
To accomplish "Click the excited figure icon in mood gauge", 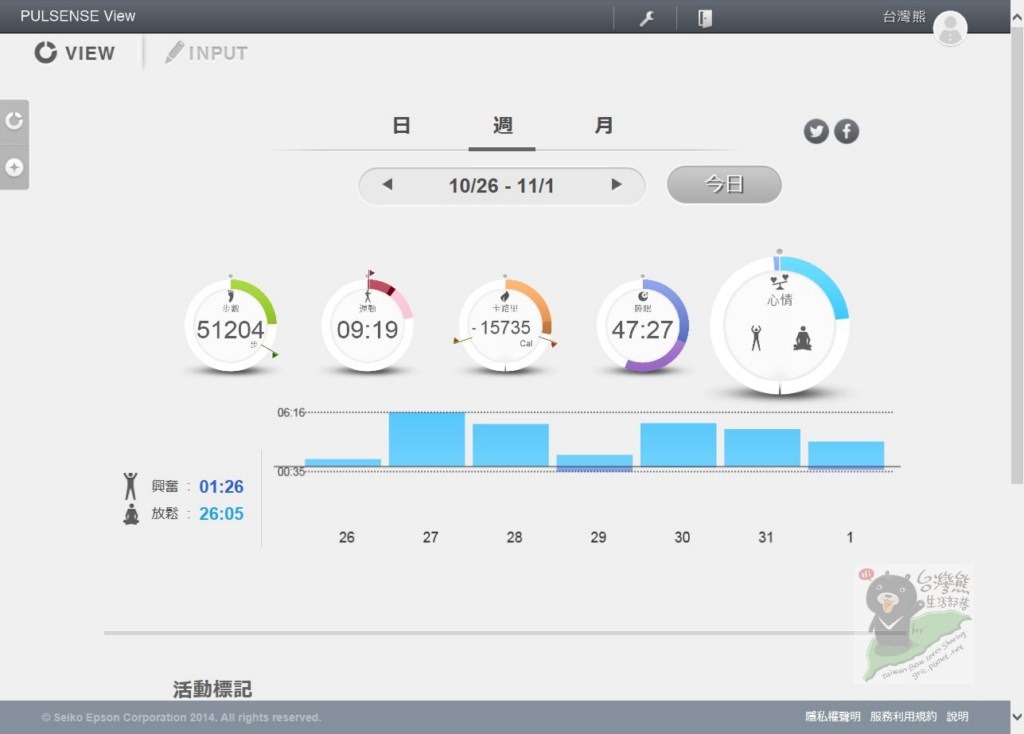I will coord(756,338).
